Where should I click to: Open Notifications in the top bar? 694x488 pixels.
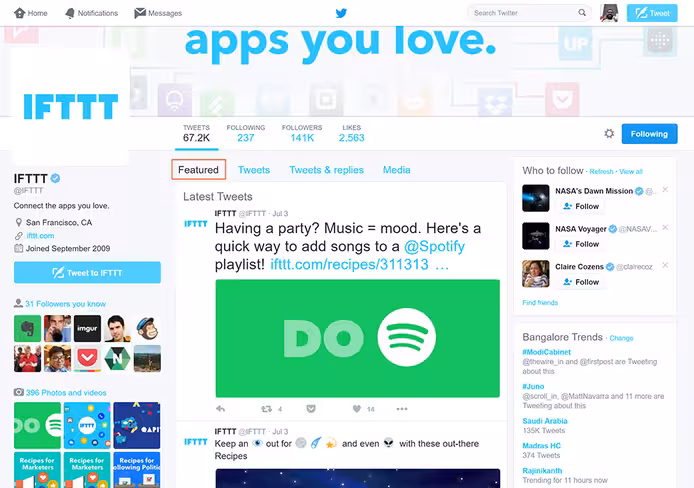click(x=92, y=13)
